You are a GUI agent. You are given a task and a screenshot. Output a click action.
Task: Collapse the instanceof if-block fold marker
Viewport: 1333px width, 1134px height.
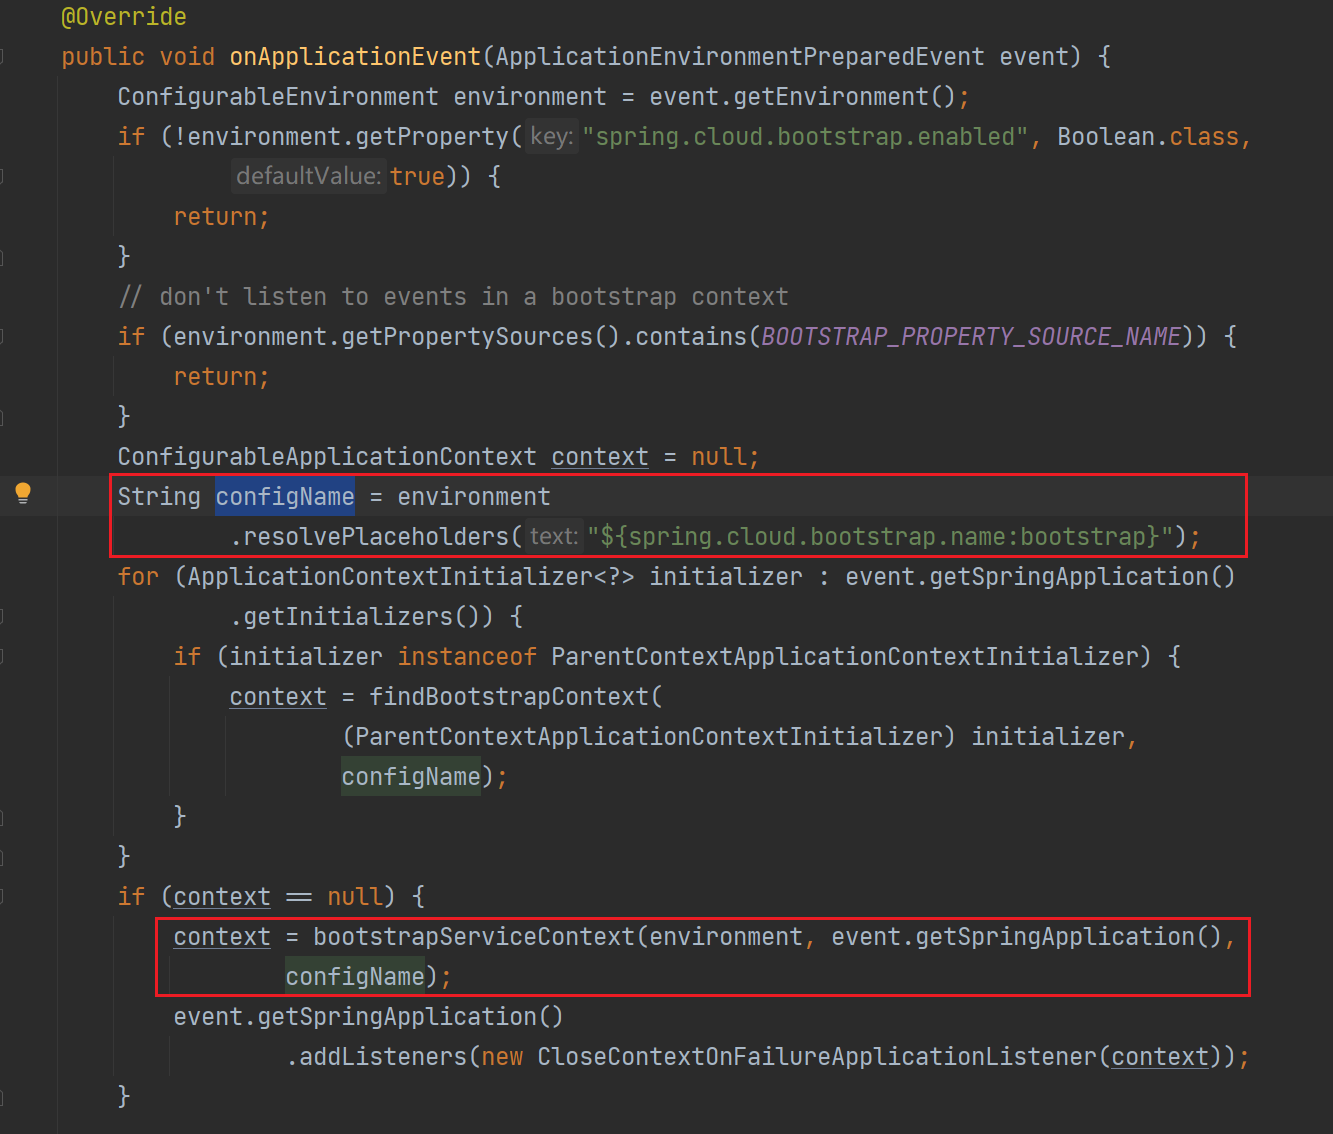coord(3,657)
